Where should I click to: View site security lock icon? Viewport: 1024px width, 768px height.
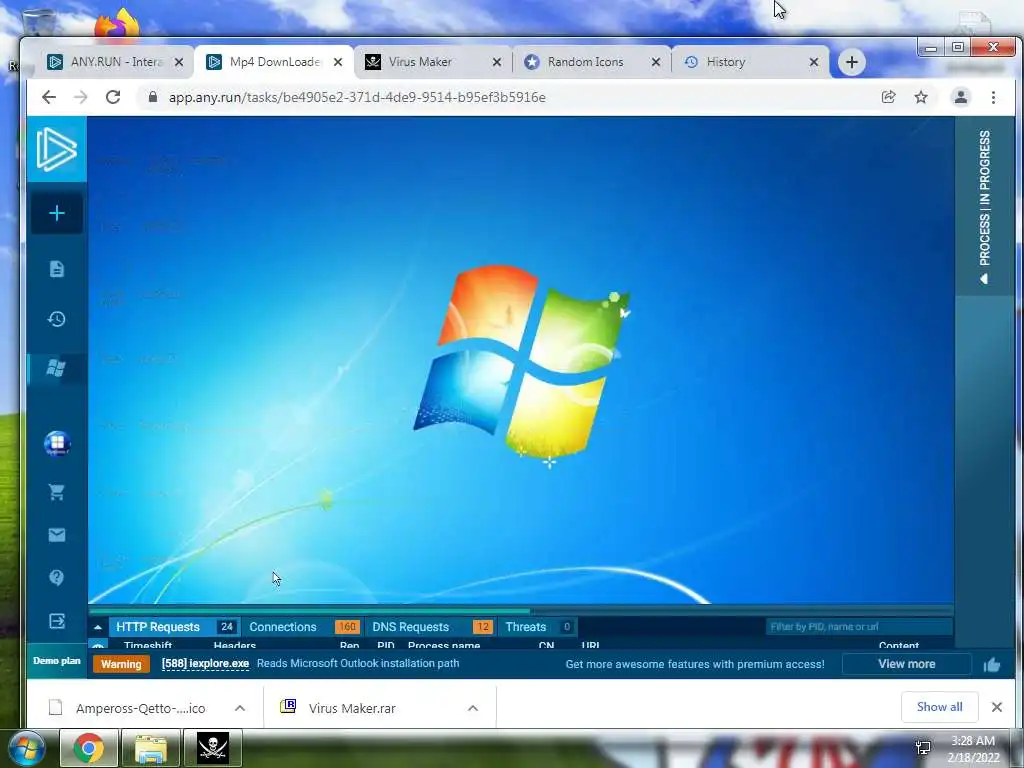tap(153, 97)
